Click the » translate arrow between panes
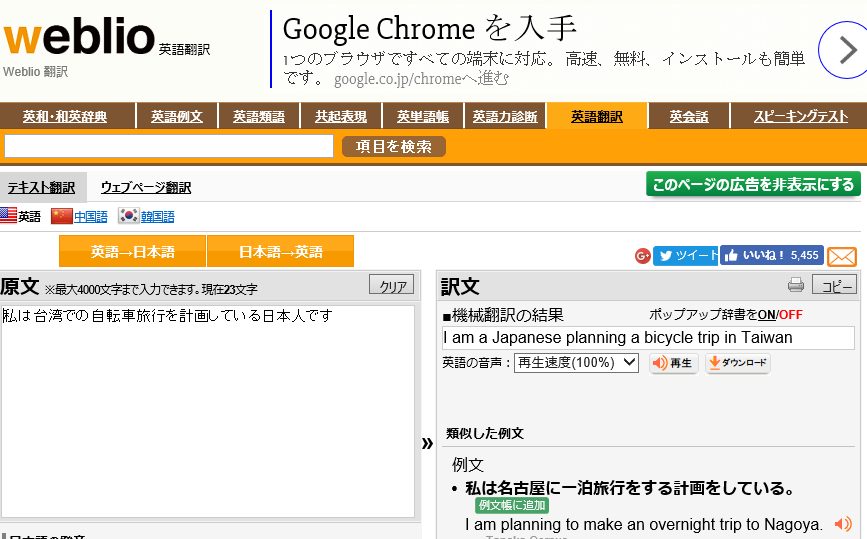The height and width of the screenshot is (539, 867). coord(427,443)
